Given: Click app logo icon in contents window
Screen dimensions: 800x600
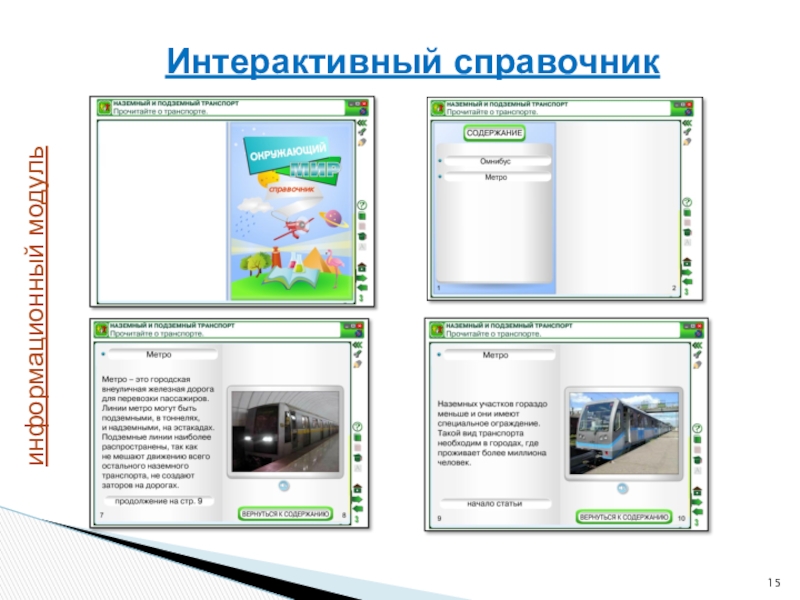Looking at the screenshot, I should [x=438, y=108].
